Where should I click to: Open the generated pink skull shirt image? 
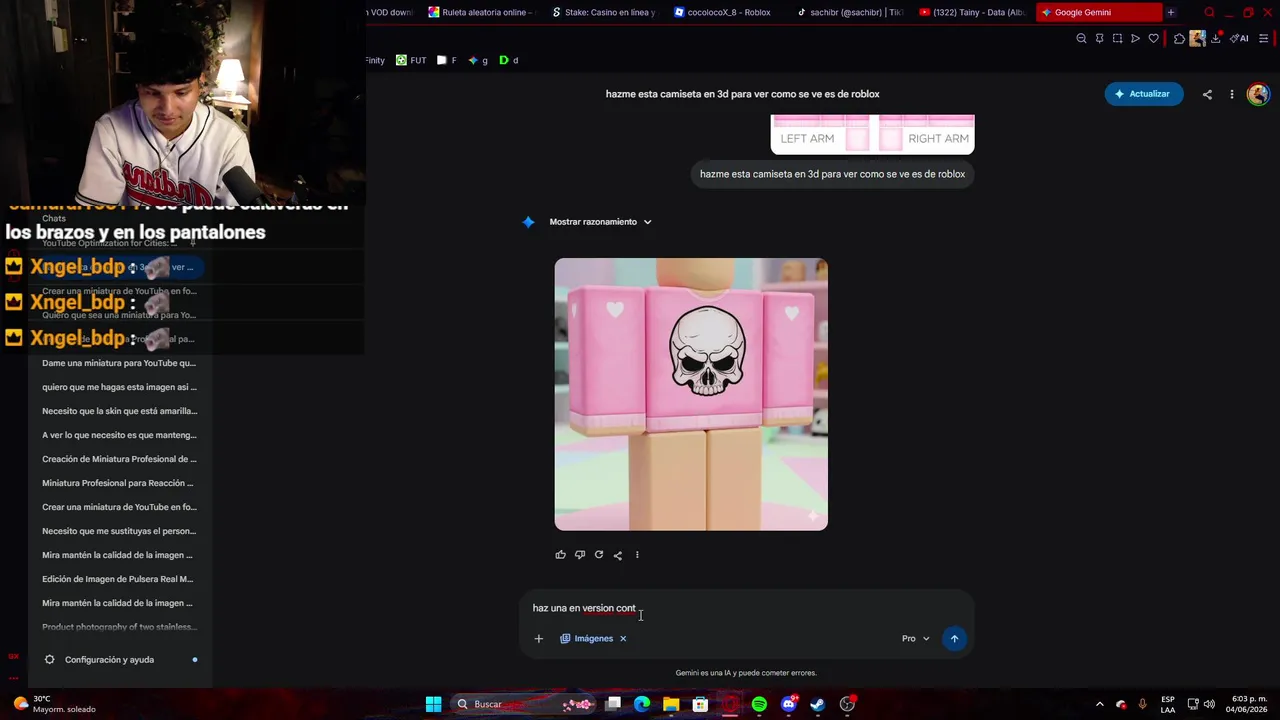pos(691,394)
